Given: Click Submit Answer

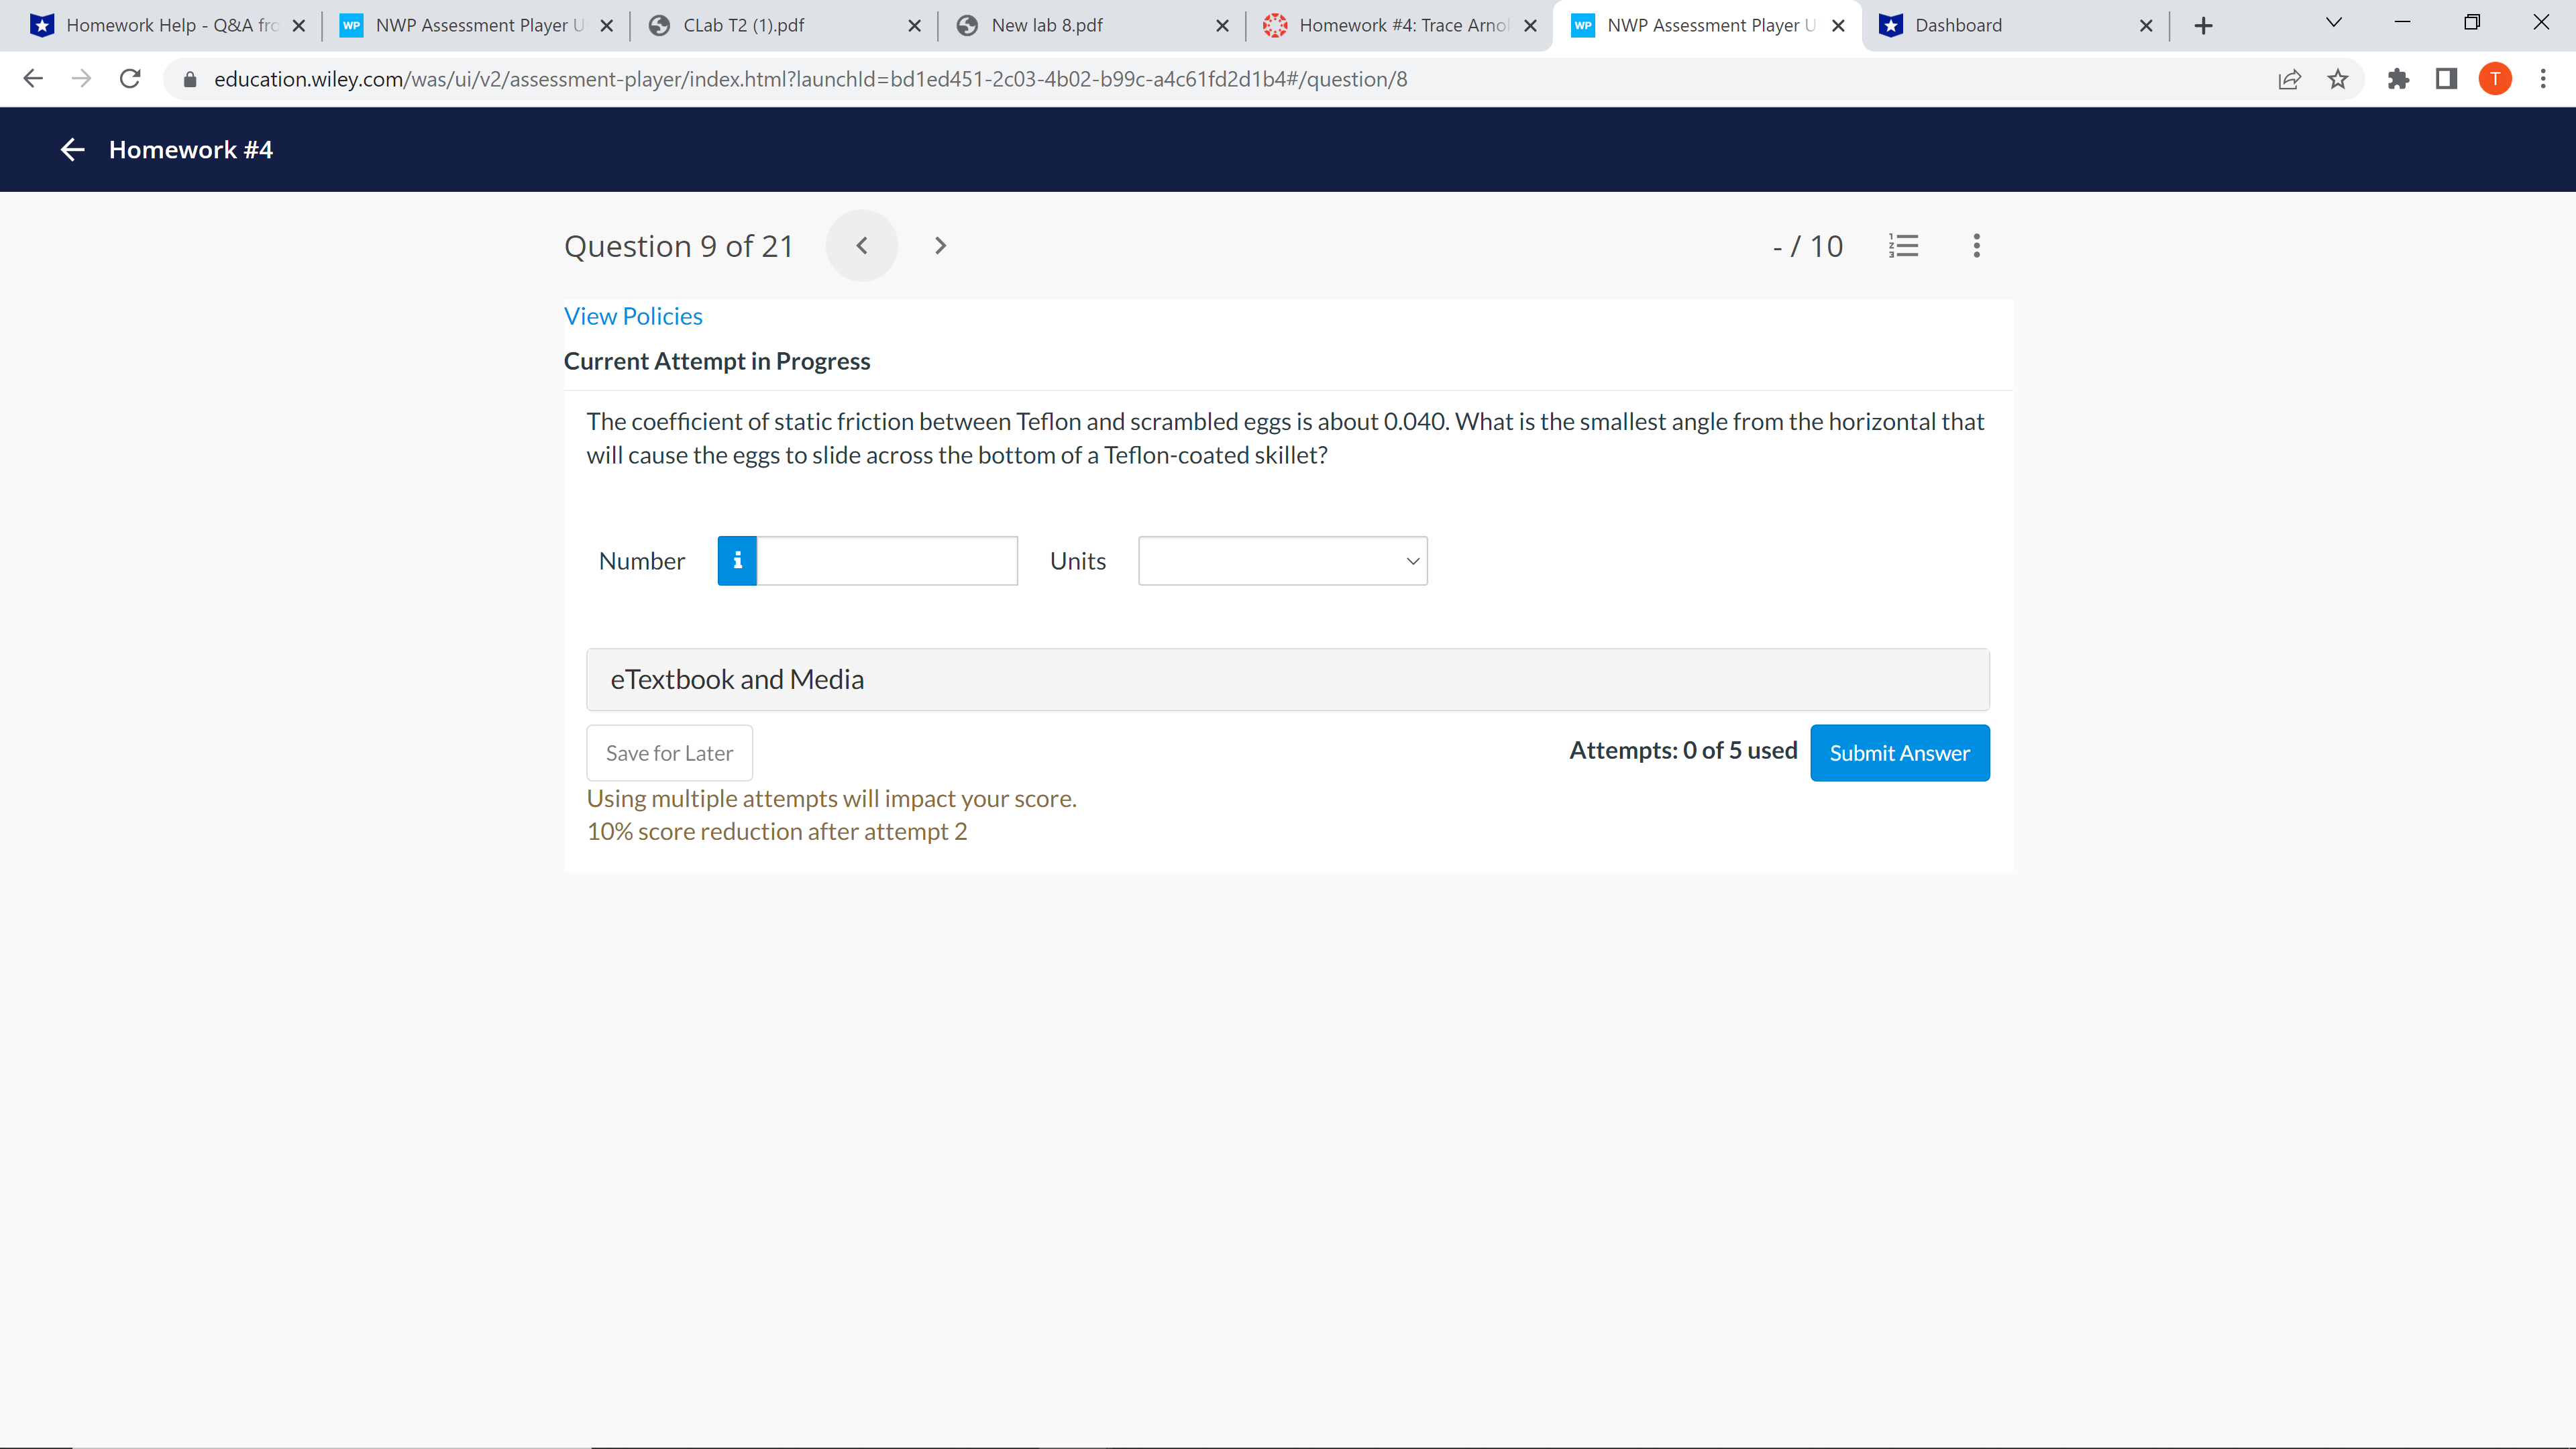Looking at the screenshot, I should [1899, 752].
